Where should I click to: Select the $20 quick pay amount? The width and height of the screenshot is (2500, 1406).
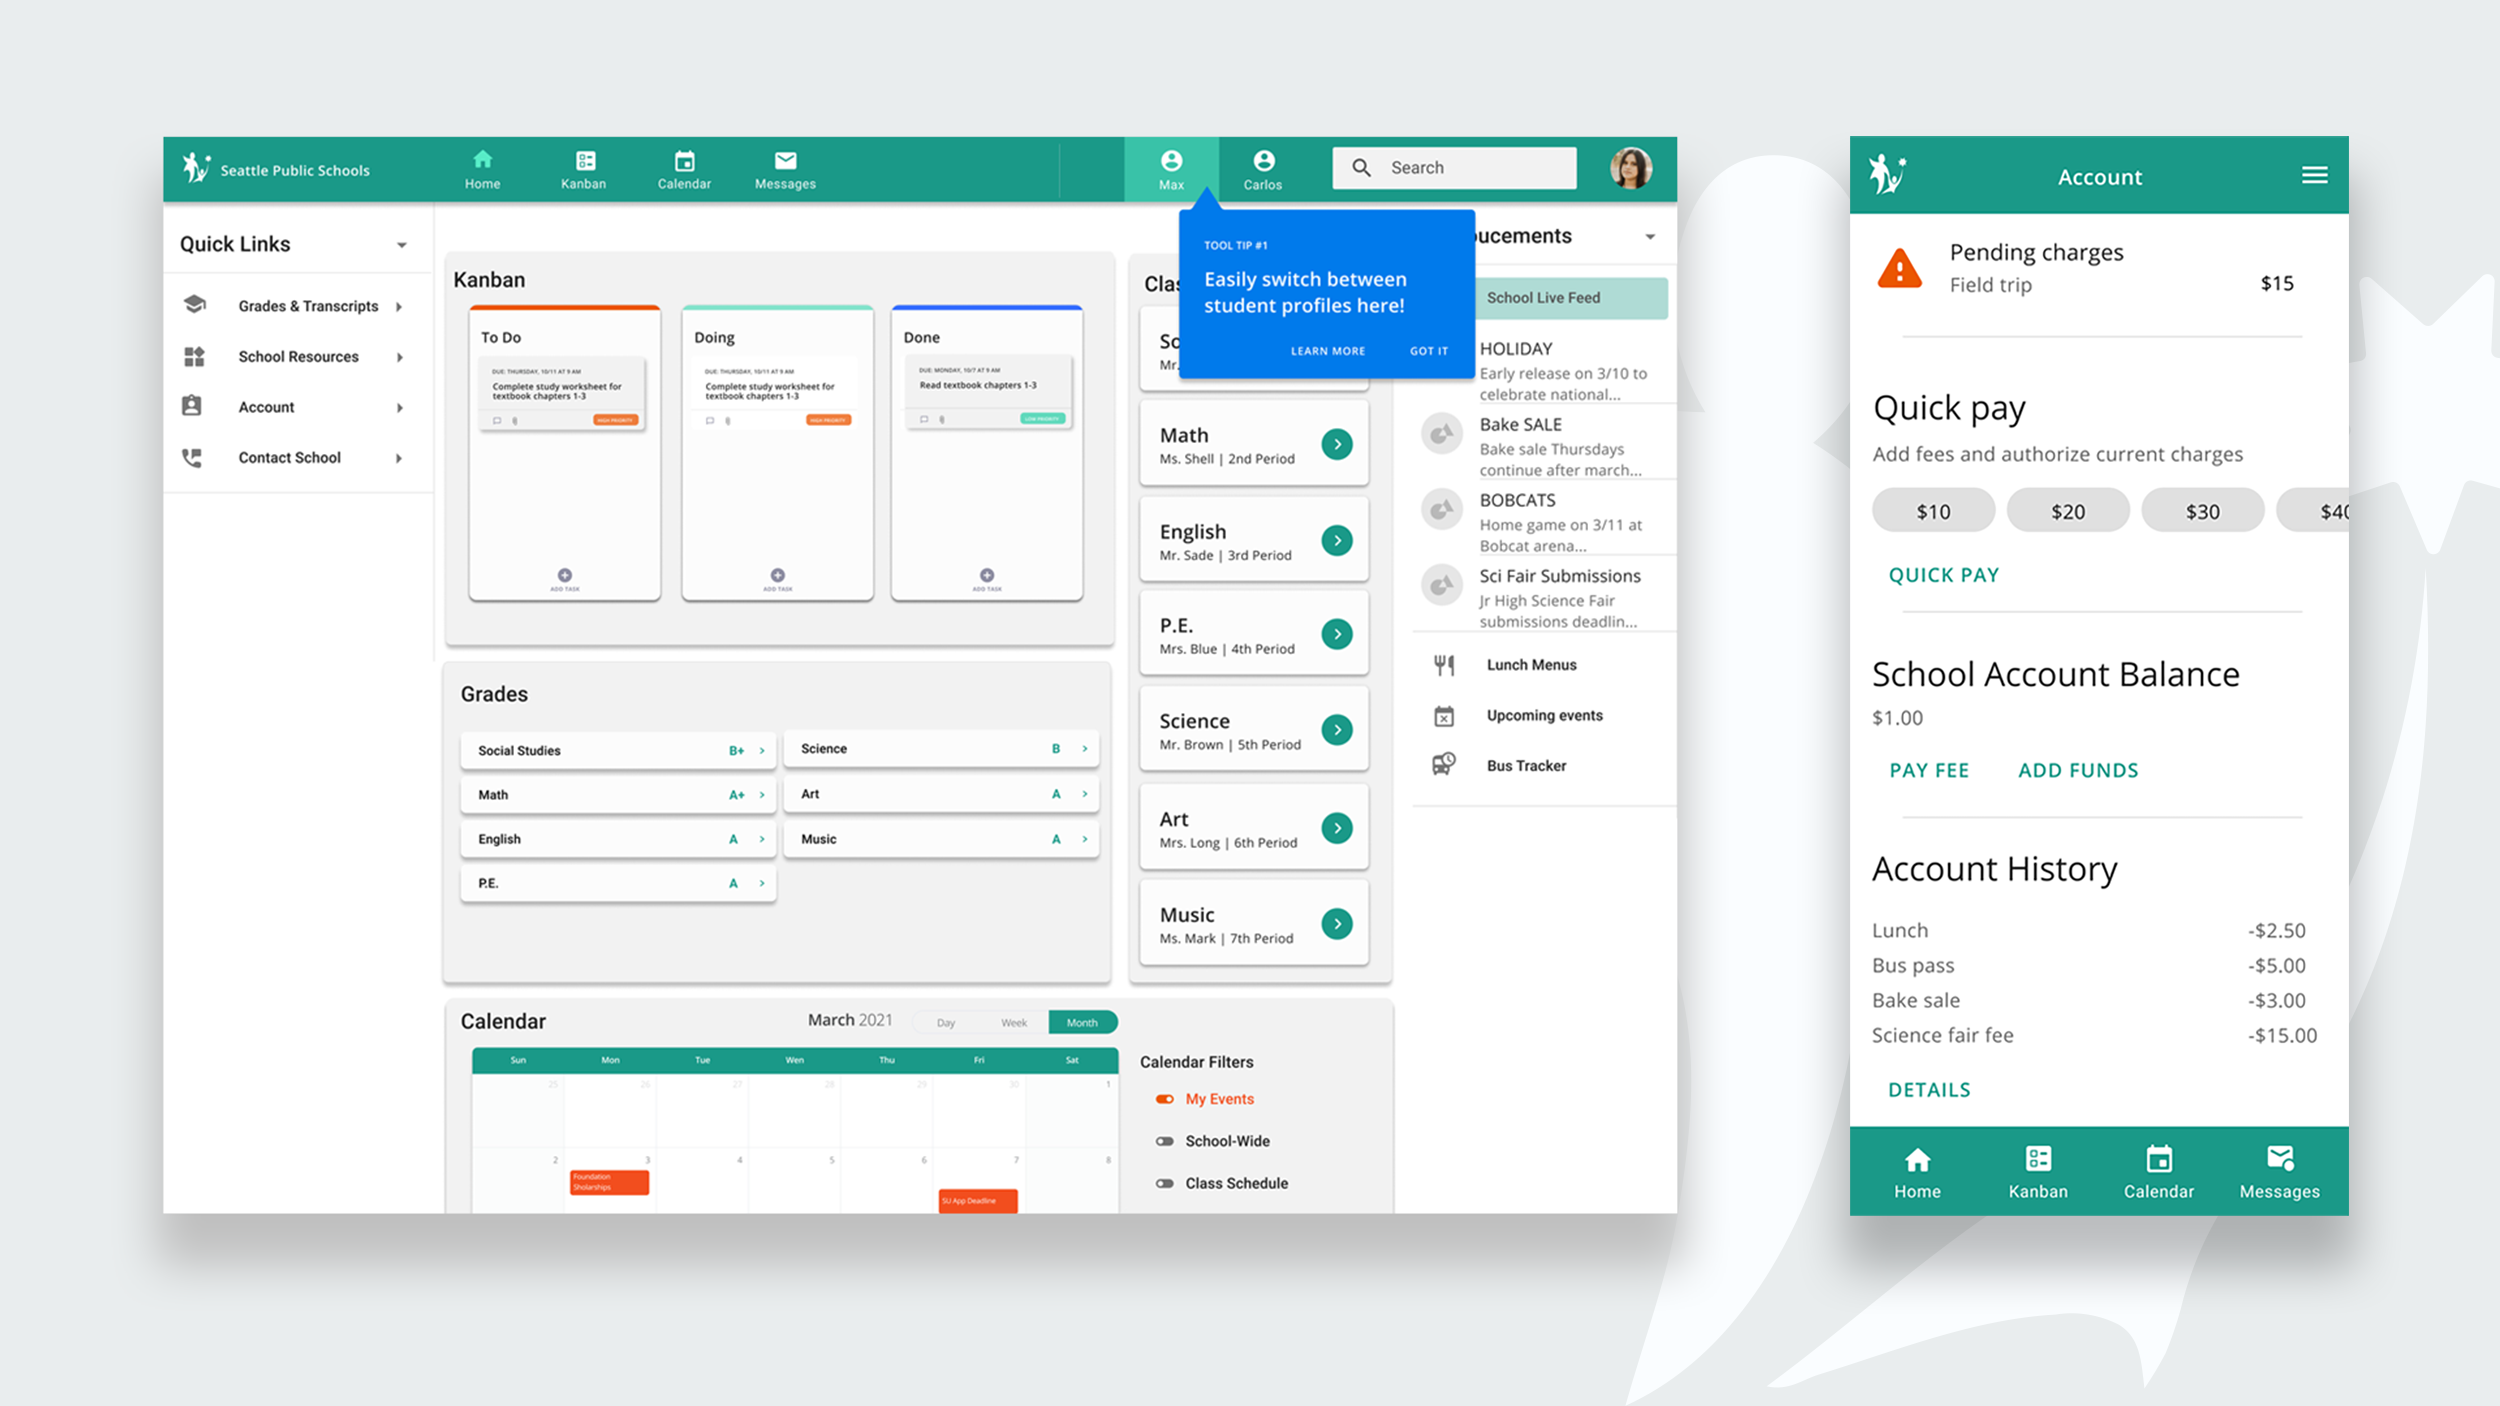[2068, 511]
